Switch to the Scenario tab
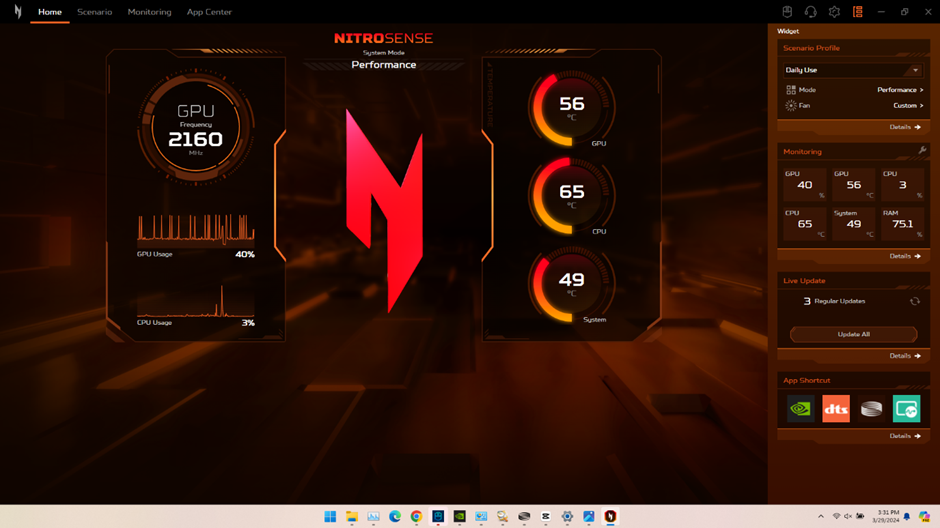The width and height of the screenshot is (940, 528). 95,12
